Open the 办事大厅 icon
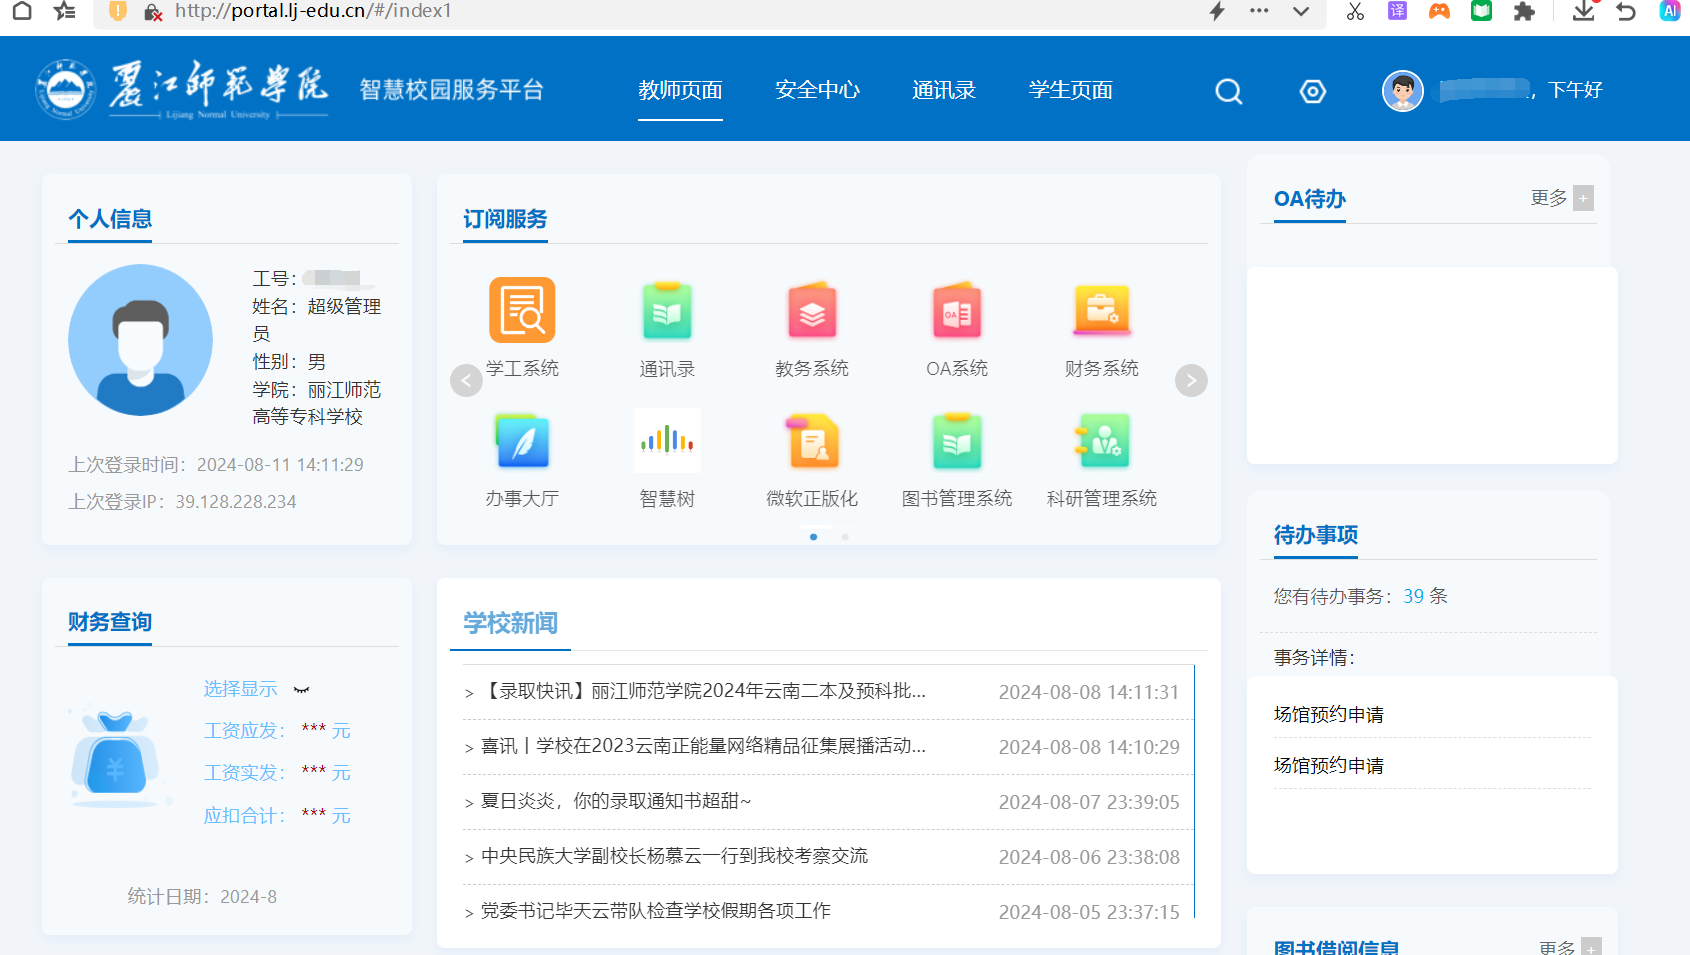This screenshot has width=1690, height=955. pyautogui.click(x=521, y=442)
